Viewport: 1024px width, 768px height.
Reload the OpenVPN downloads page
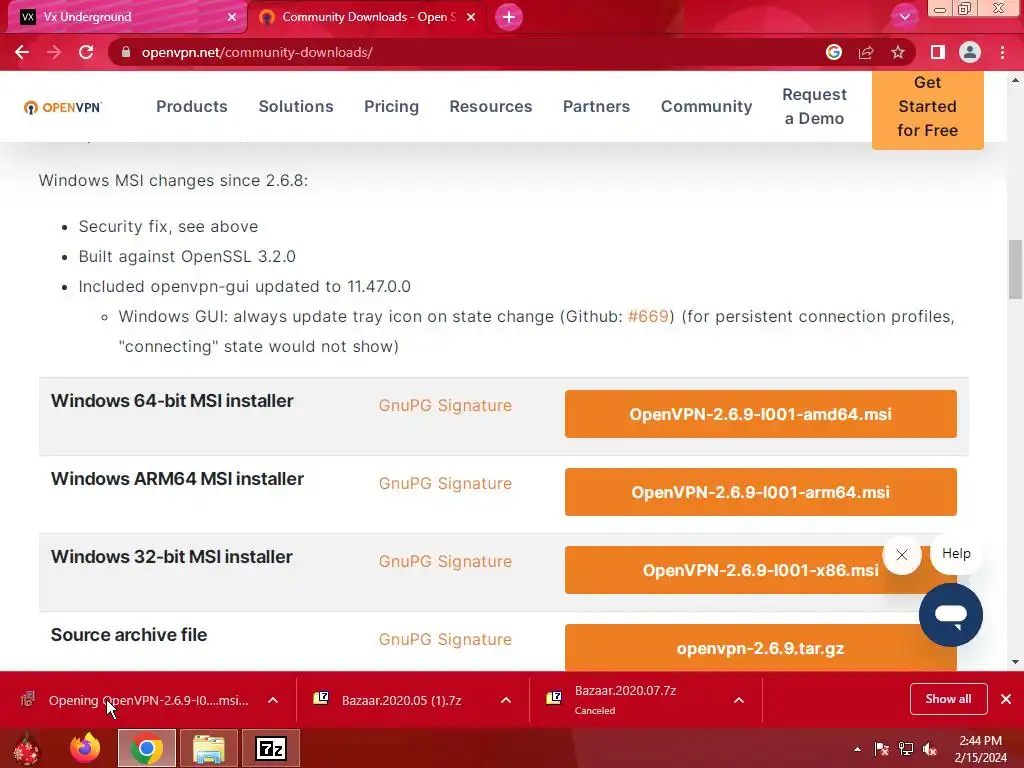(86, 52)
